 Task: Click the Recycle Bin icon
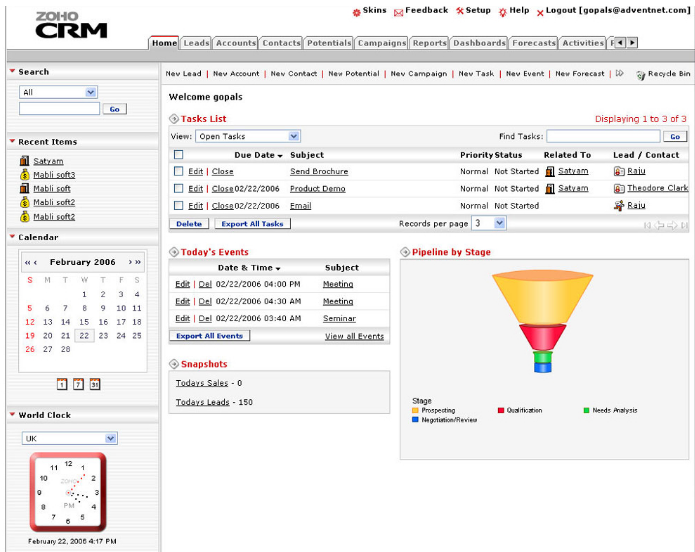tap(640, 74)
